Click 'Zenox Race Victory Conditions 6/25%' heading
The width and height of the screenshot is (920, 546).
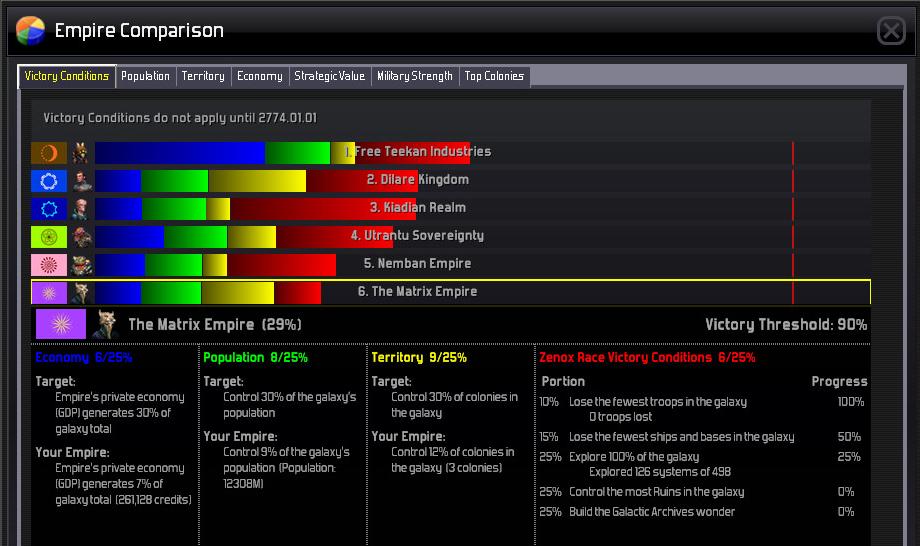point(647,357)
